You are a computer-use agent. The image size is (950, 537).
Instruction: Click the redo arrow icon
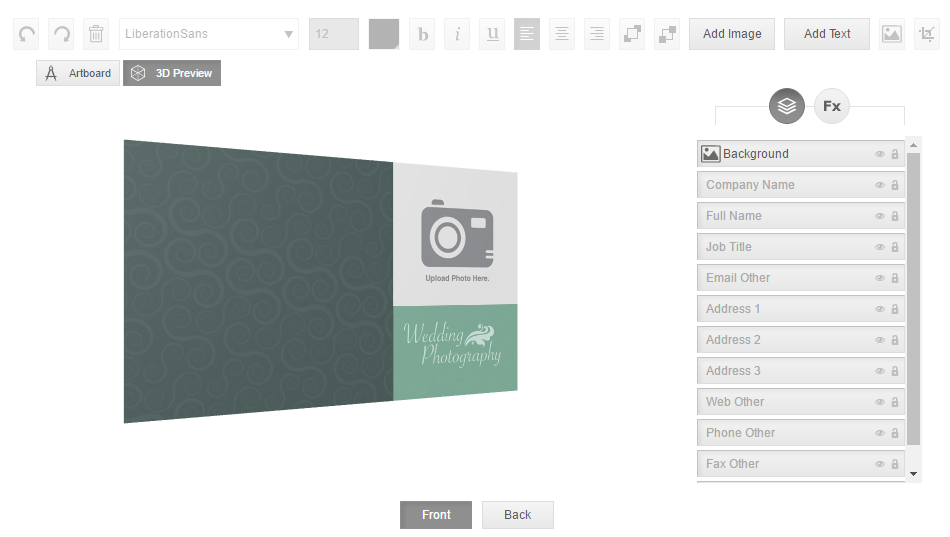61,34
